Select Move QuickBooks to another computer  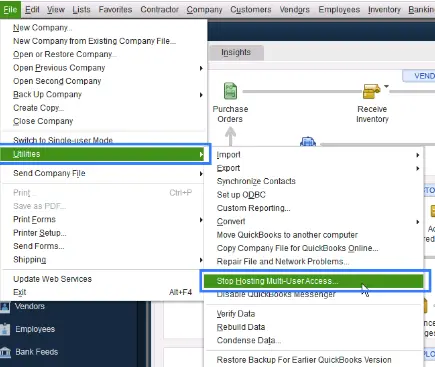coord(314,235)
